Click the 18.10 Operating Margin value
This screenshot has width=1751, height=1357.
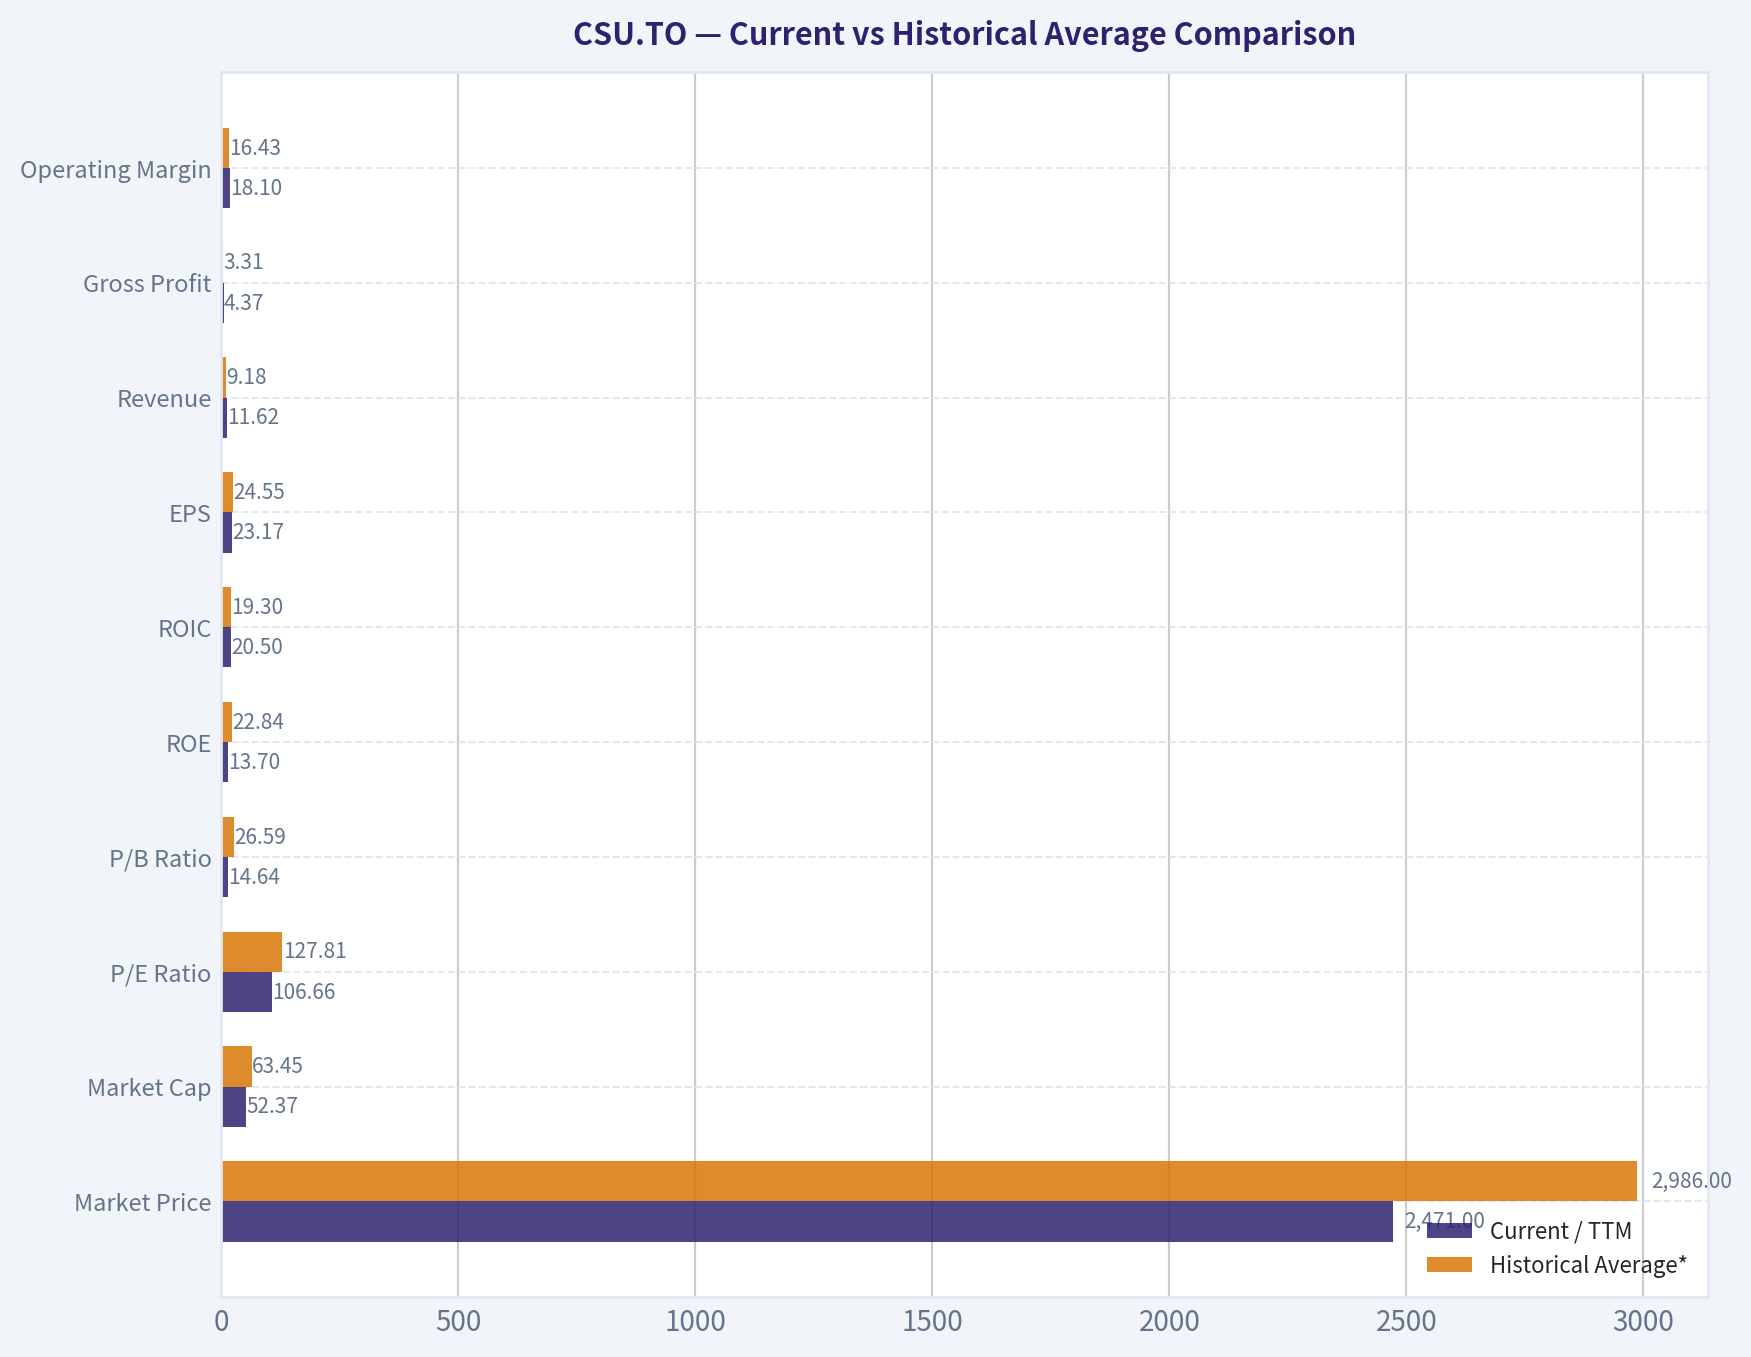[x=256, y=188]
